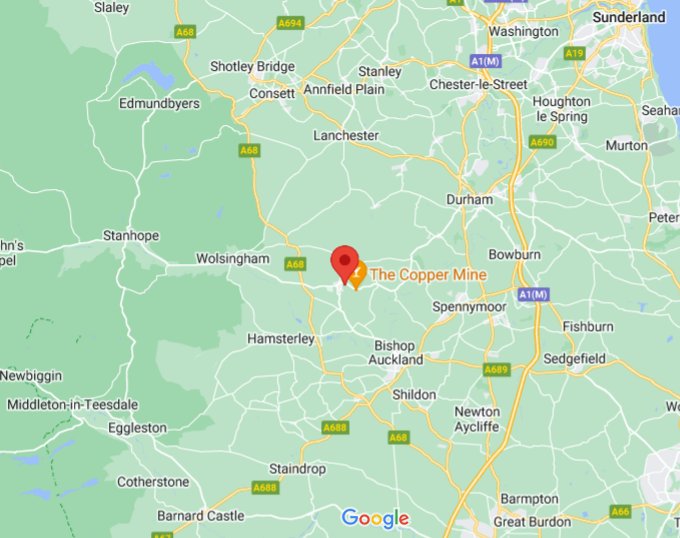Click the Google logo on the map
Viewport: 680px width, 538px height.
375,518
